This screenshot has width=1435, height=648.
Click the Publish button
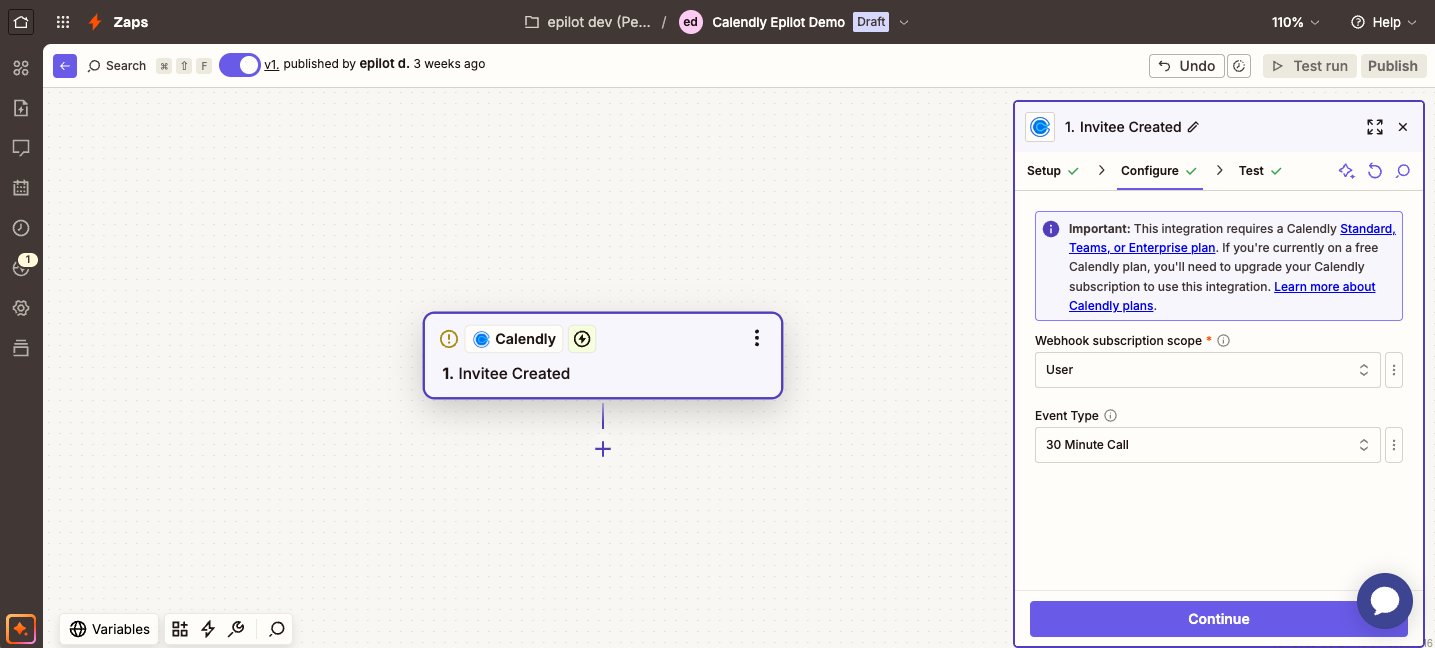coord(1393,66)
